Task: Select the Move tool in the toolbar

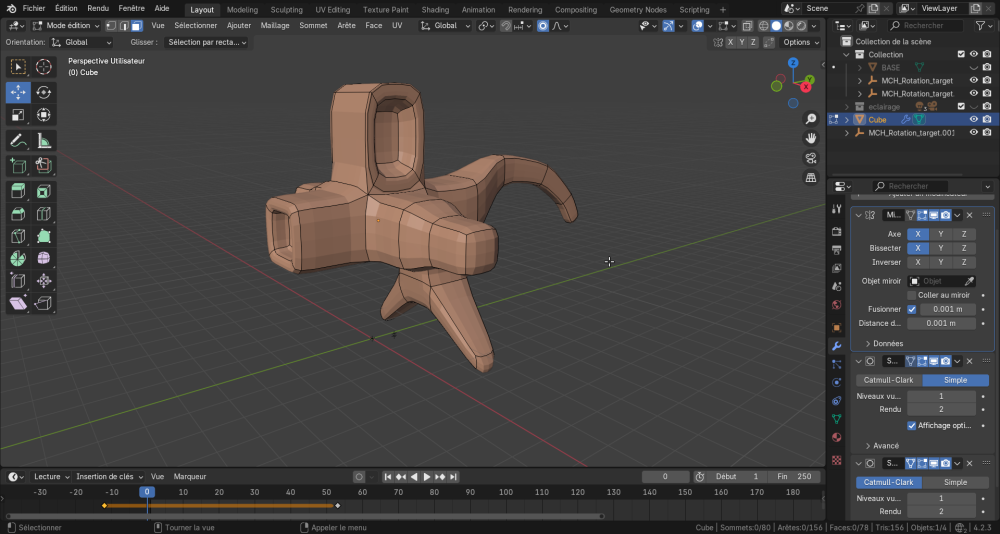Action: click(x=18, y=92)
